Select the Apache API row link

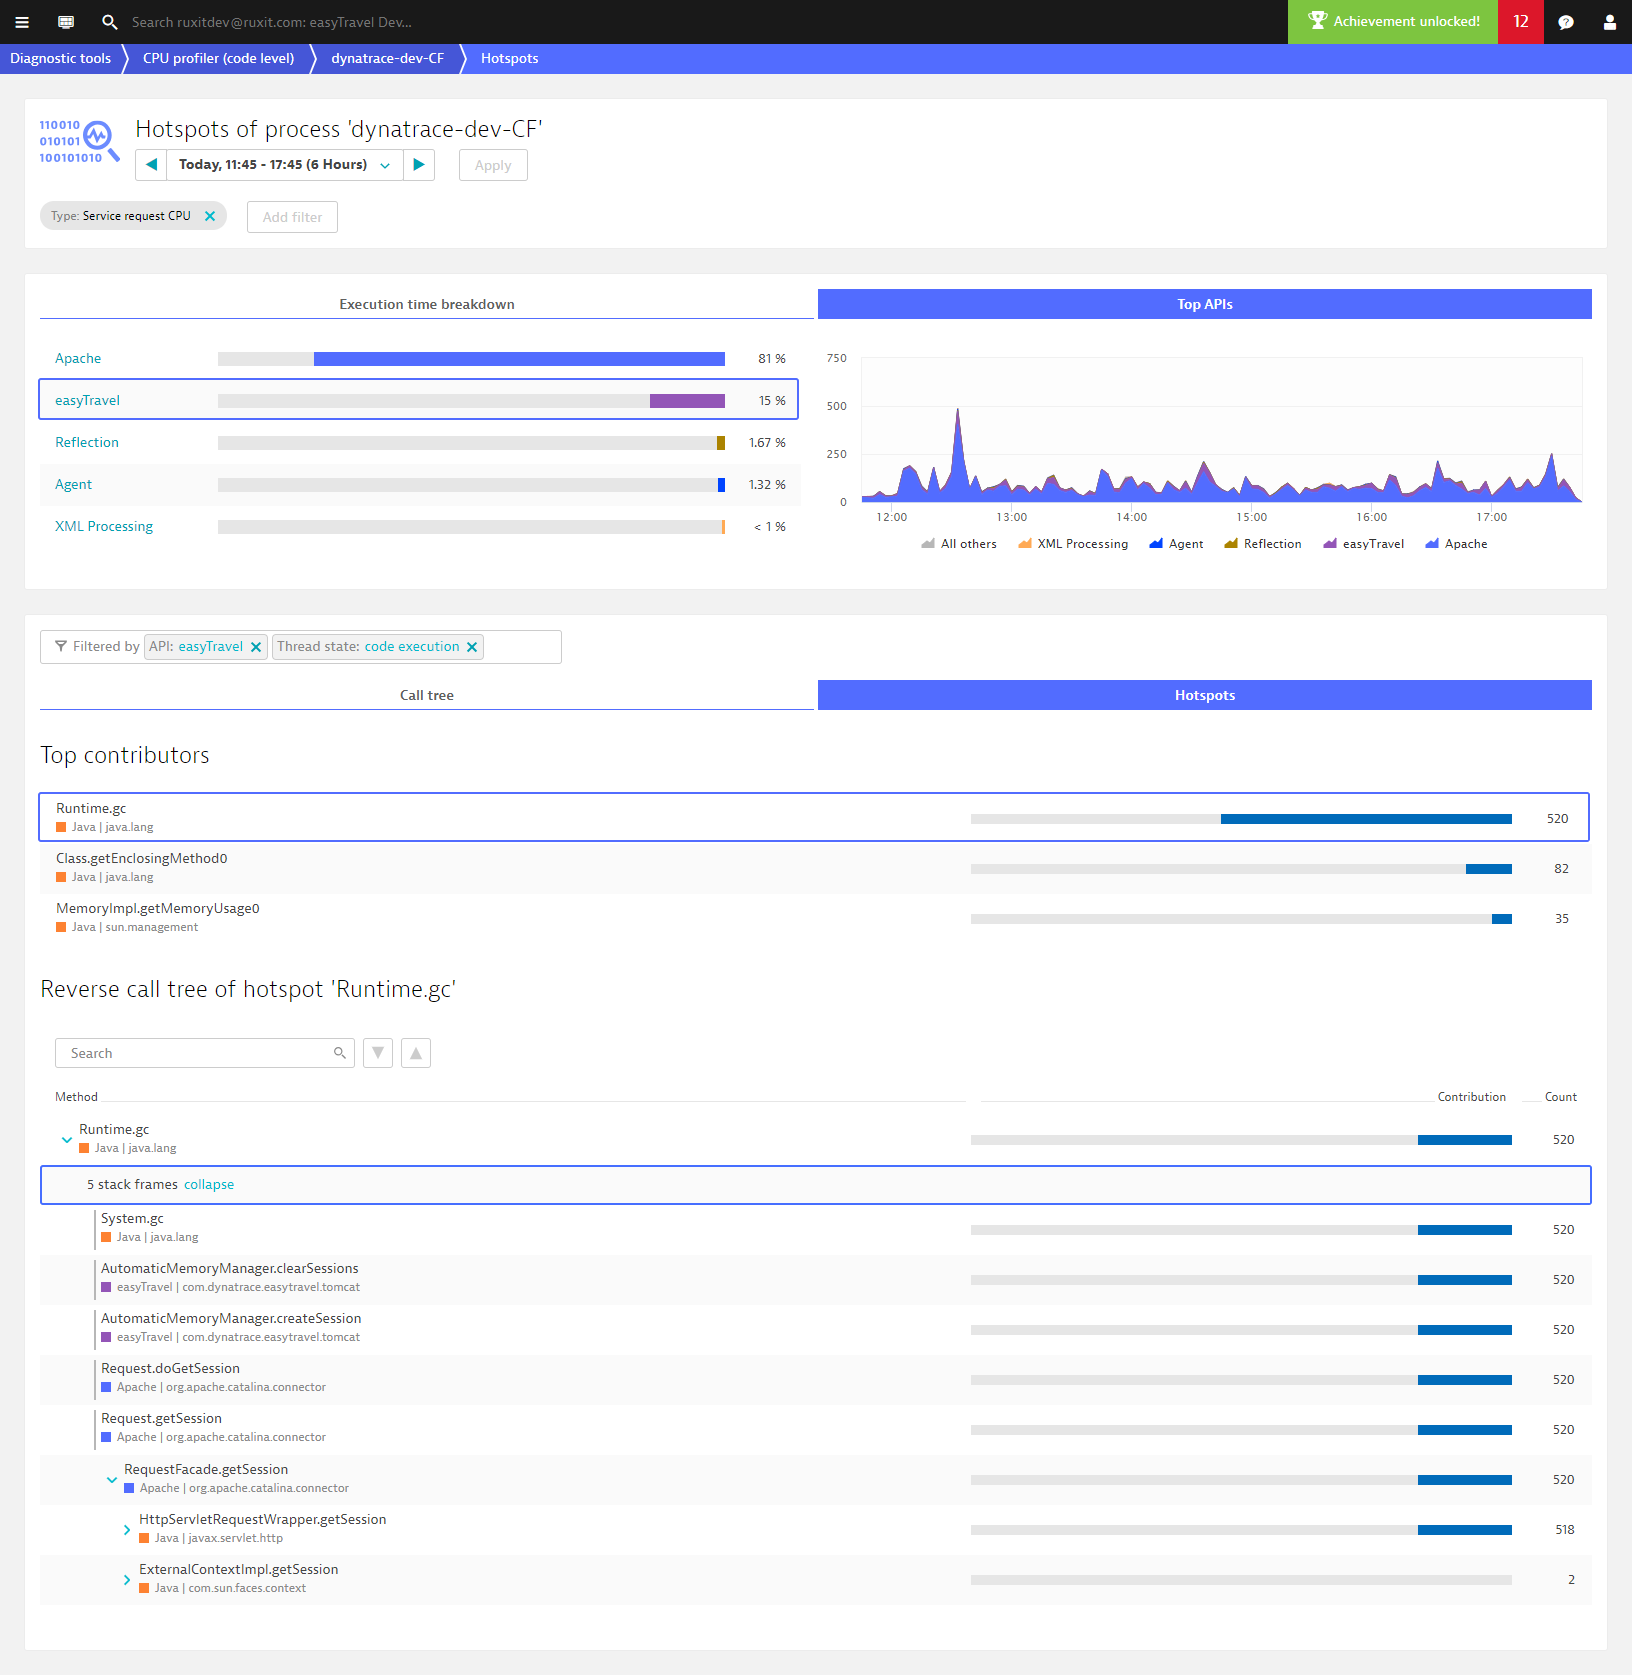click(x=78, y=359)
